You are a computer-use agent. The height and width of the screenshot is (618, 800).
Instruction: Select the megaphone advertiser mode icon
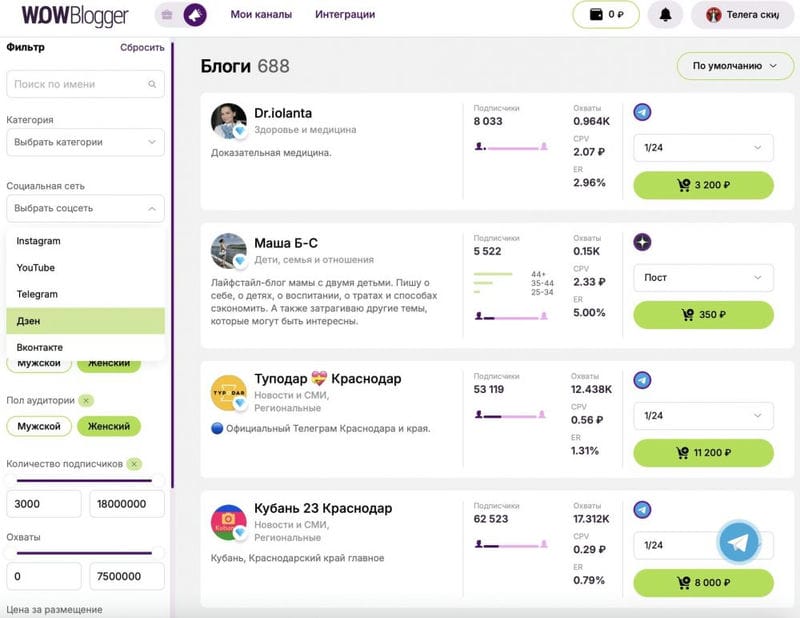pyautogui.click(x=195, y=15)
